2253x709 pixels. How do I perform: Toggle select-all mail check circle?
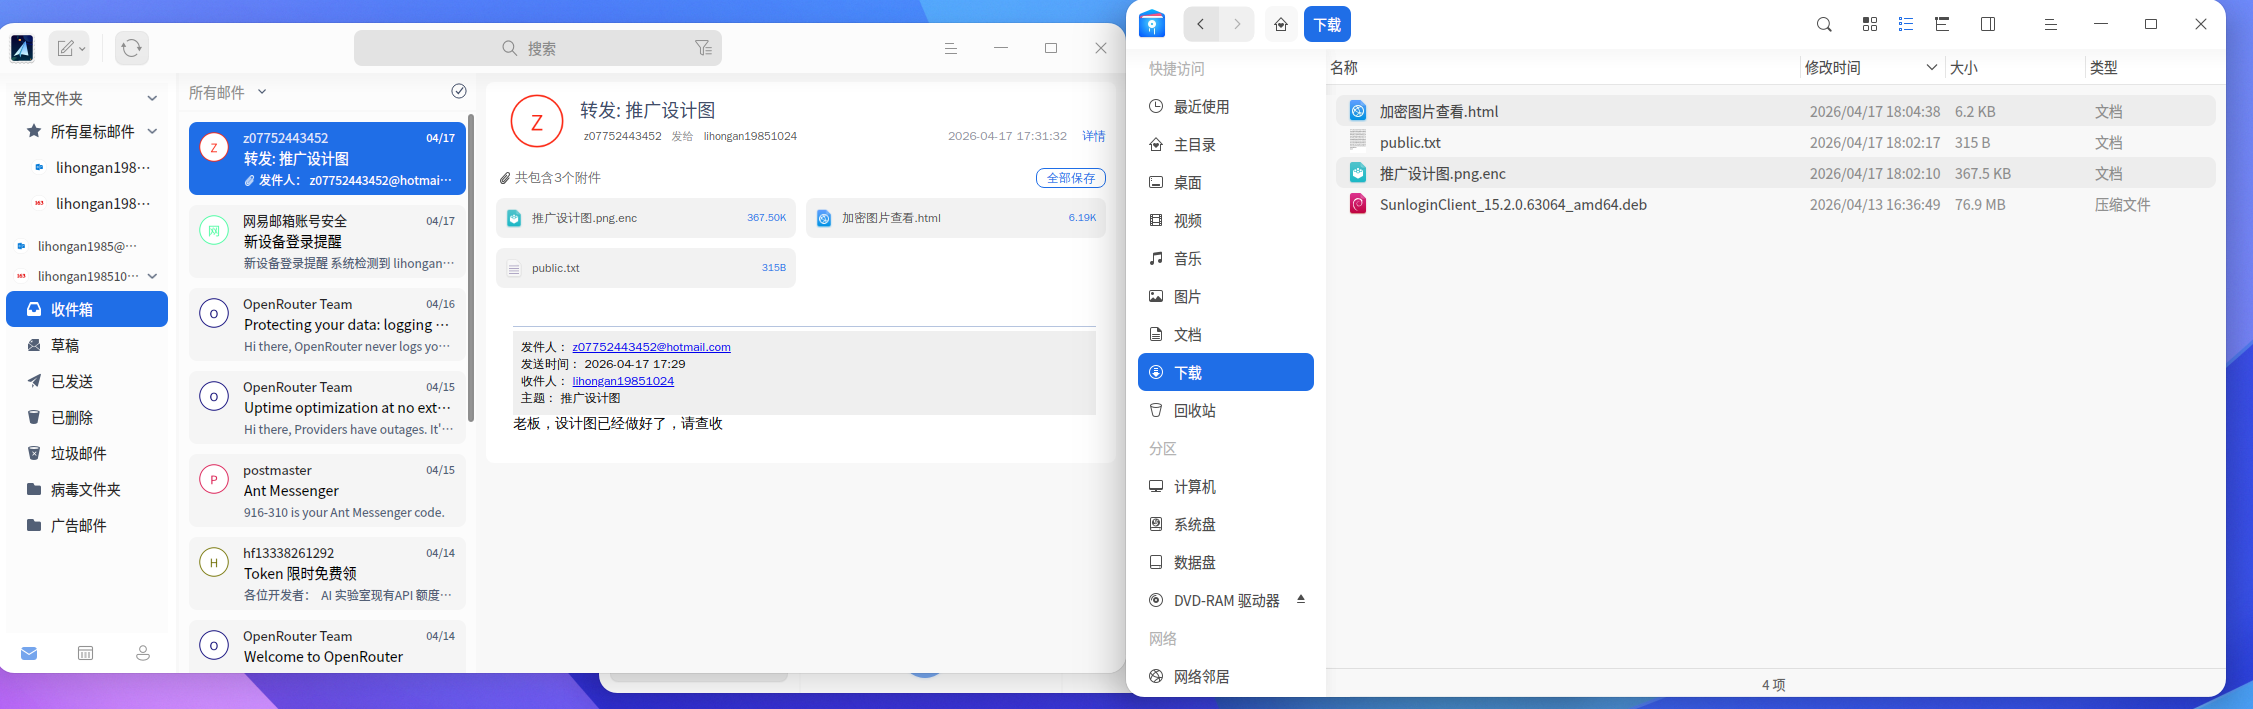click(459, 91)
